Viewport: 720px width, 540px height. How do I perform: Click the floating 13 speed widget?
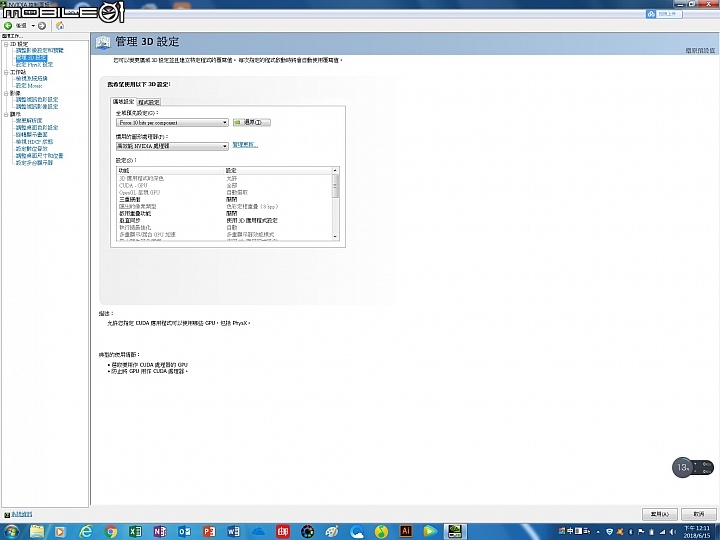pyautogui.click(x=693, y=467)
